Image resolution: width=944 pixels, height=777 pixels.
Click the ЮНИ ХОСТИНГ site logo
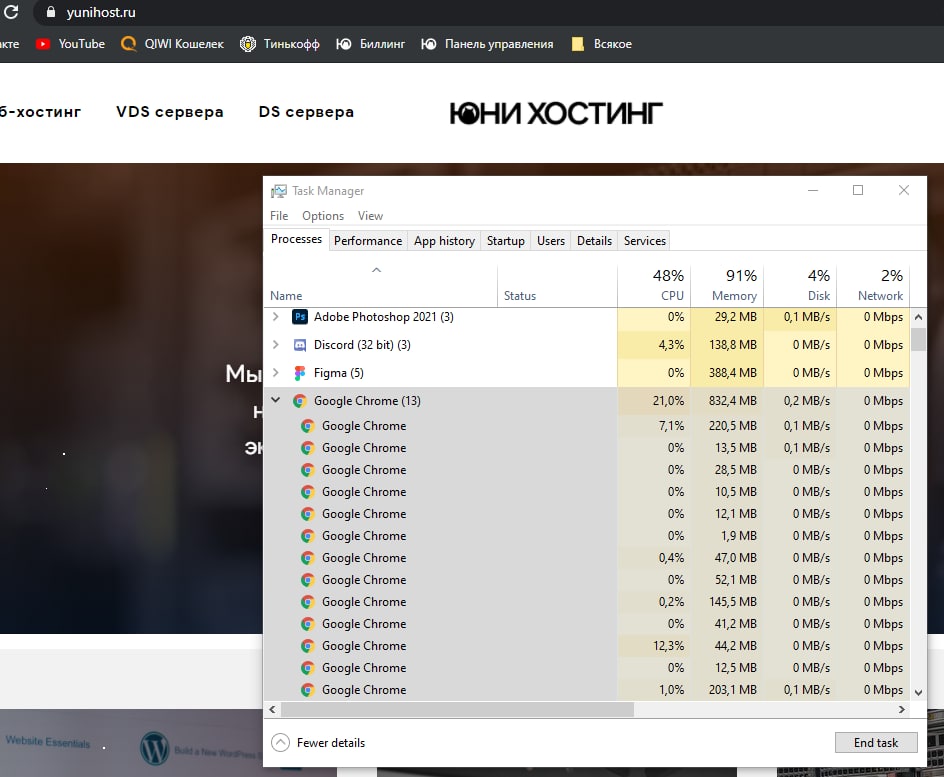tap(556, 113)
